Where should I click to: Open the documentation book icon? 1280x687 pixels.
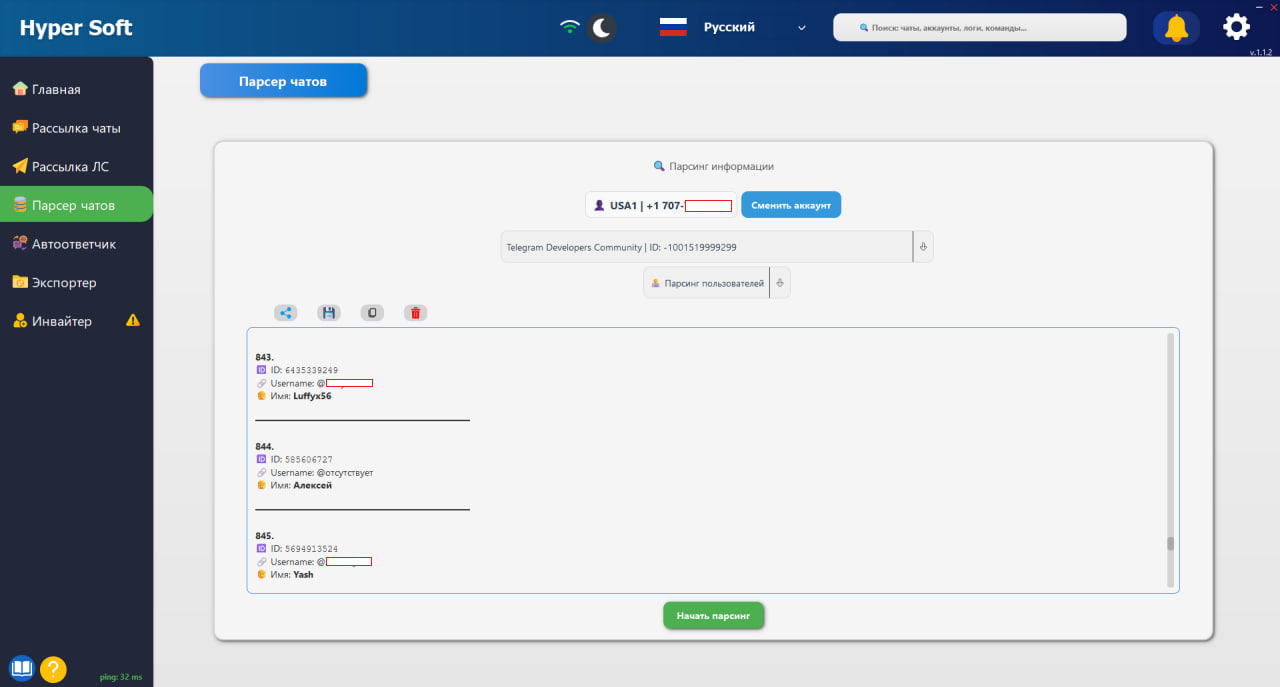pos(22,668)
